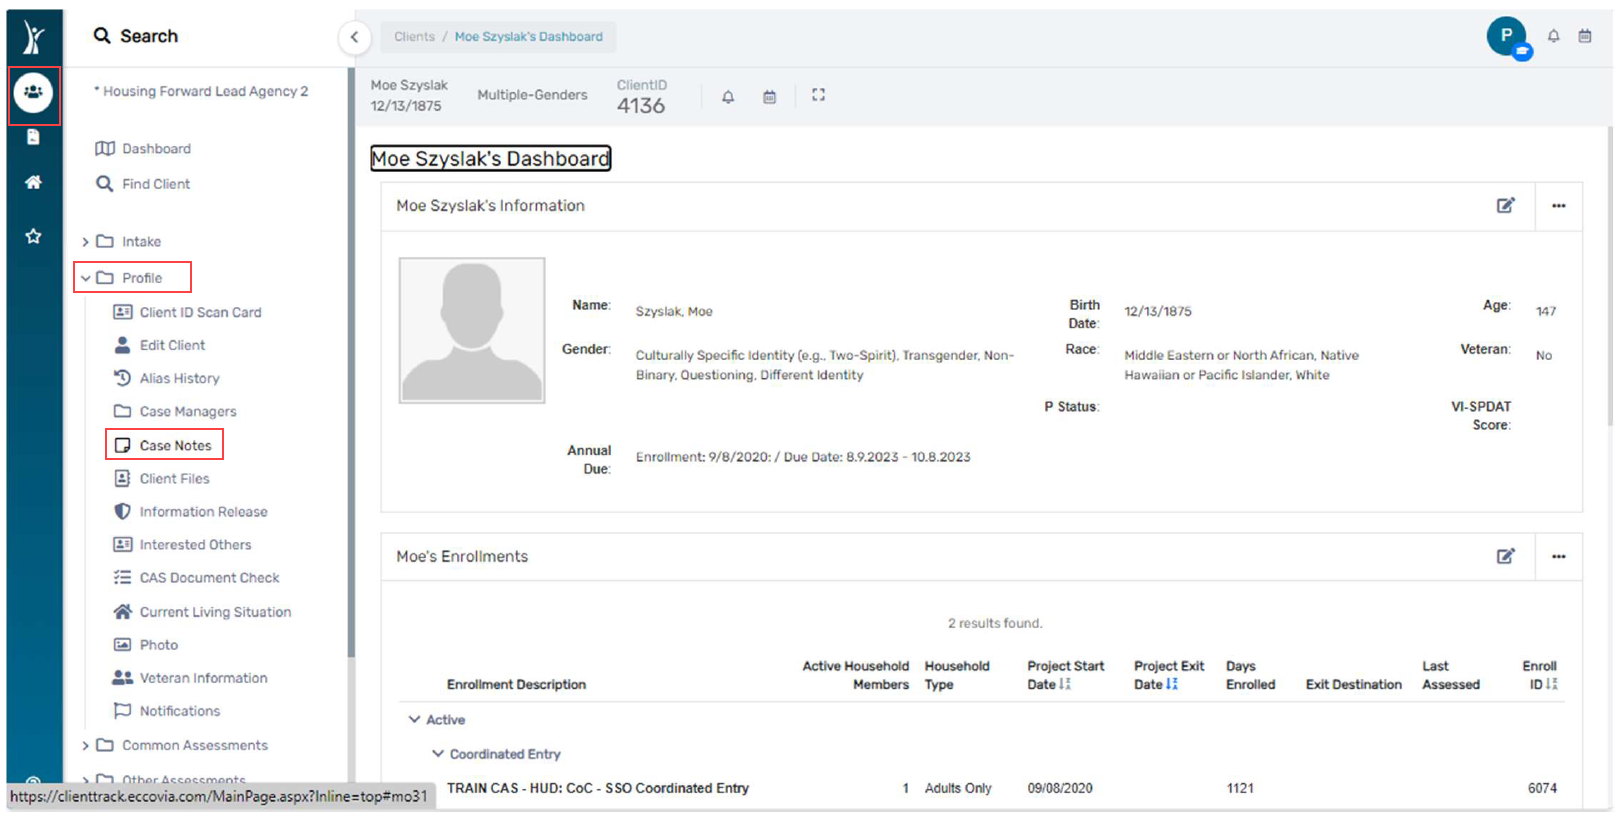The width and height of the screenshot is (1621, 821).
Task: Open favorites star icon in left rail
Action: click(x=33, y=236)
